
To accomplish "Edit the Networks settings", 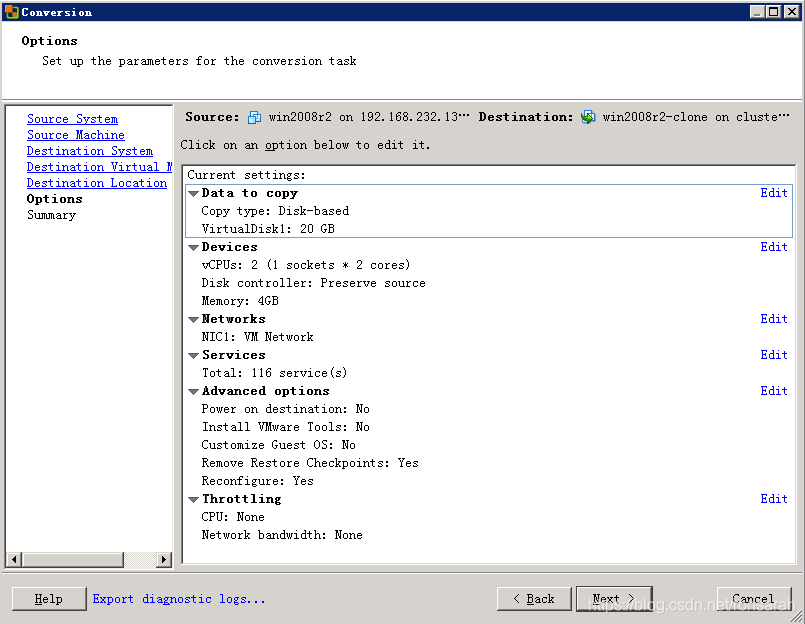I will click(x=774, y=319).
